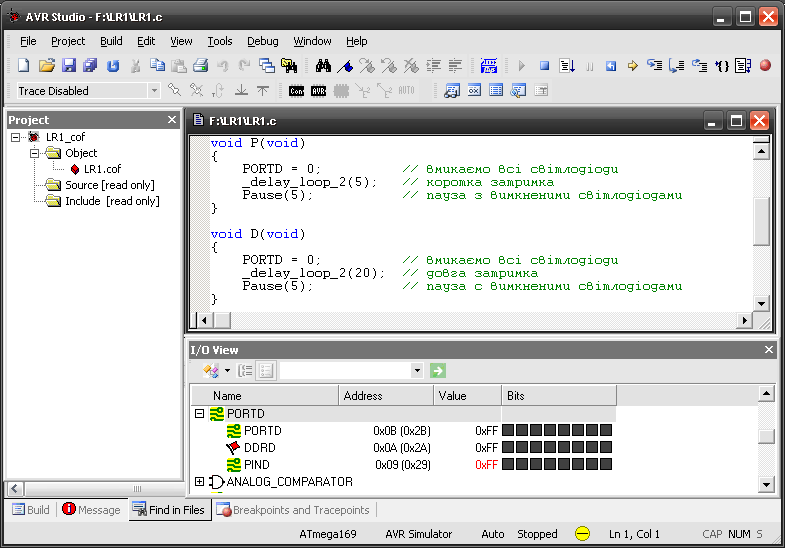
Task: Click the Step Over debug icon
Action: pyautogui.click(x=676, y=66)
